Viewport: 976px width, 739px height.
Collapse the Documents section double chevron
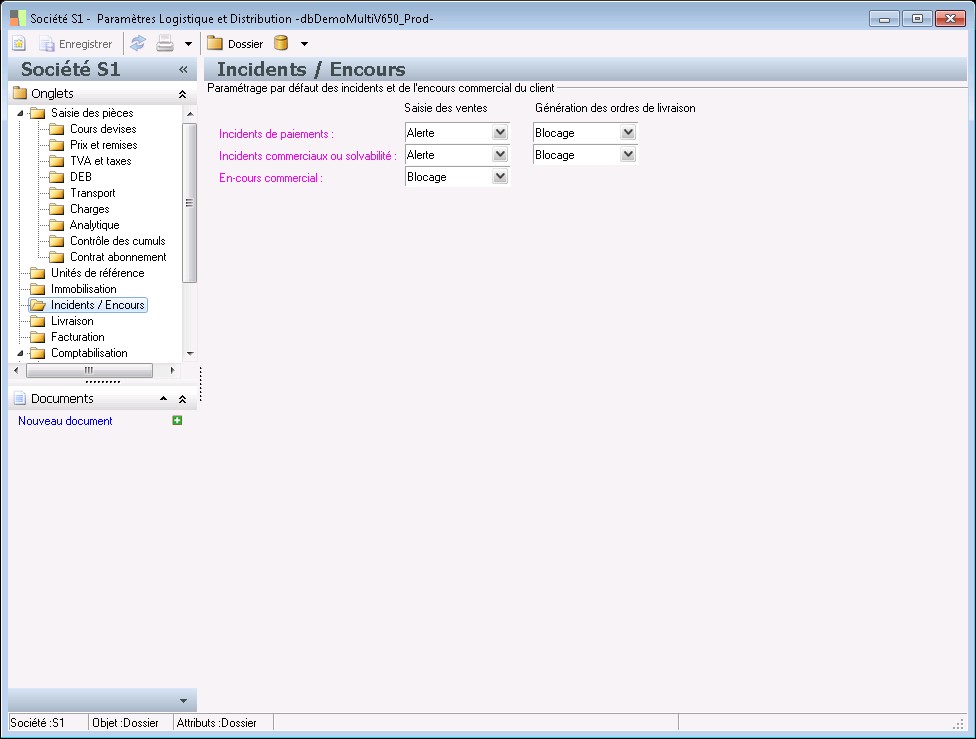(182, 399)
